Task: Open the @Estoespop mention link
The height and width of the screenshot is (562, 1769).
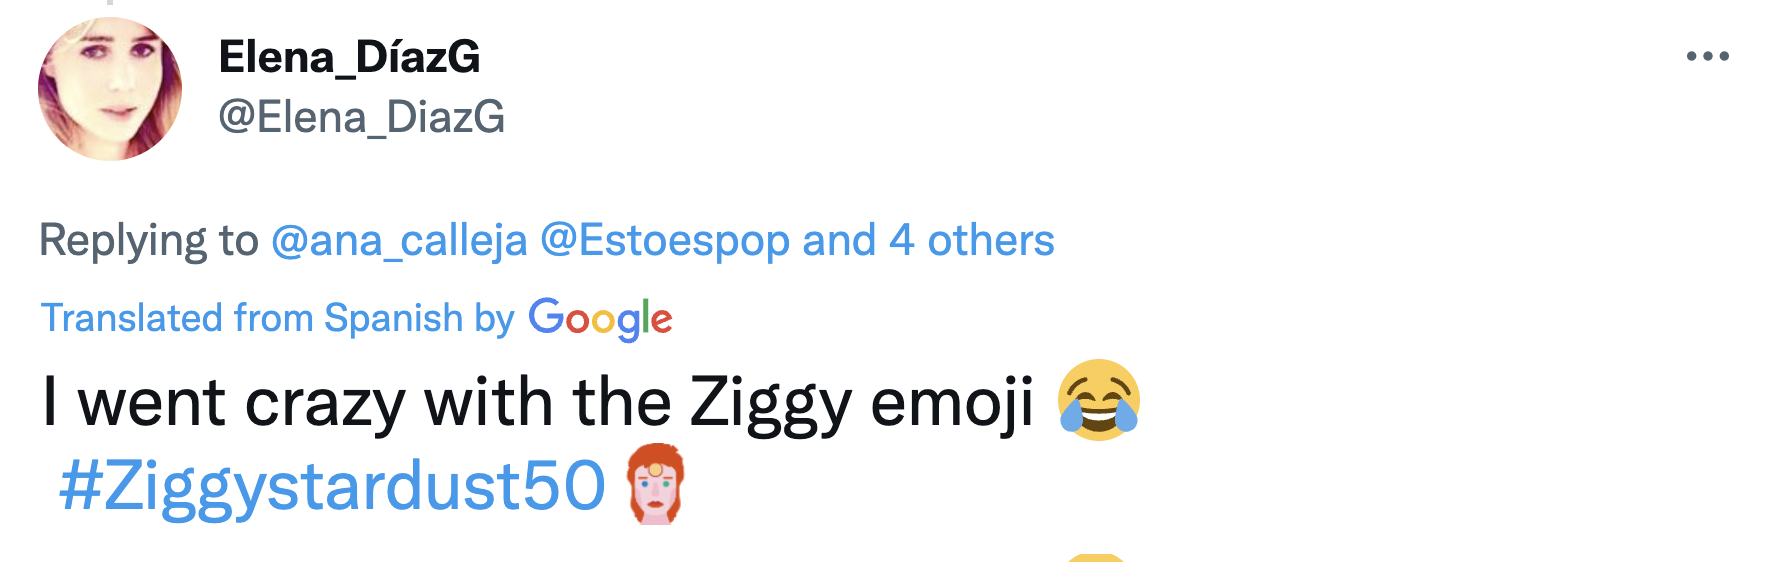Action: click(x=665, y=240)
